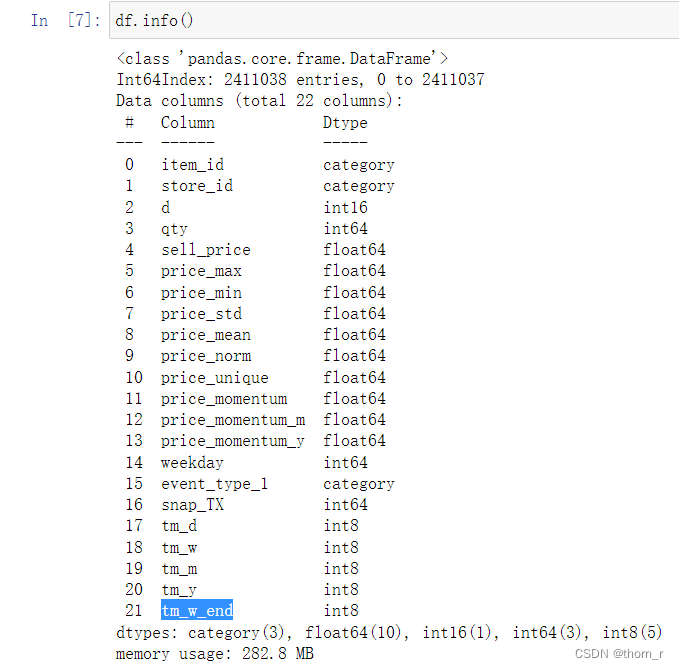Screen dimensions: 679x669
Task: Click the price_momentum_m column name
Action: coord(233,420)
